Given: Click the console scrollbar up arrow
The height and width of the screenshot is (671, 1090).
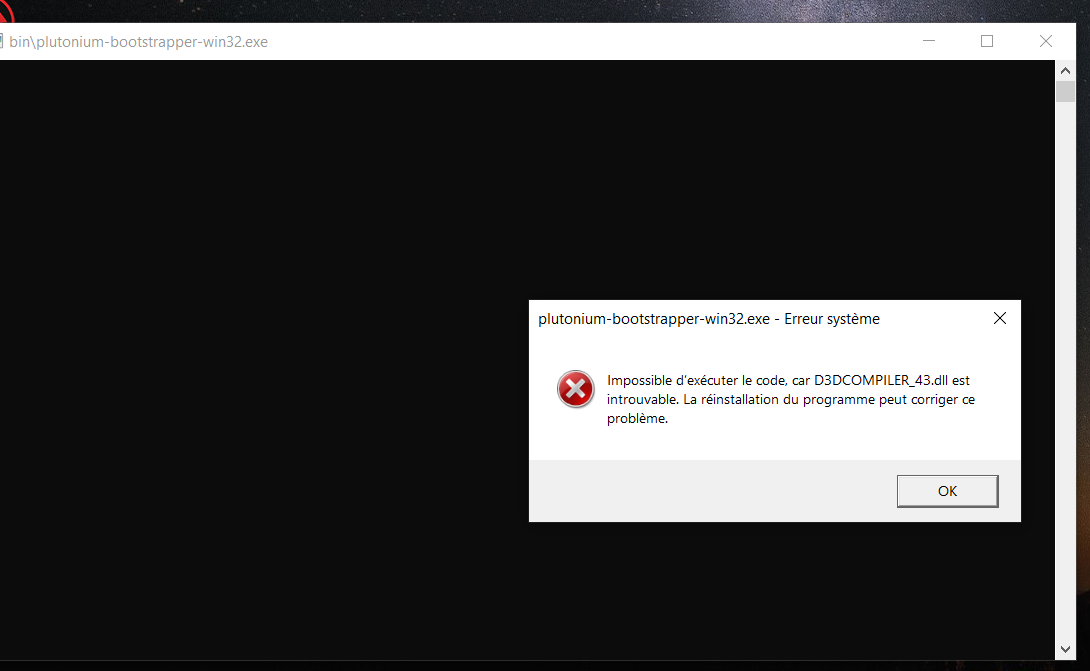Looking at the screenshot, I should [1065, 70].
